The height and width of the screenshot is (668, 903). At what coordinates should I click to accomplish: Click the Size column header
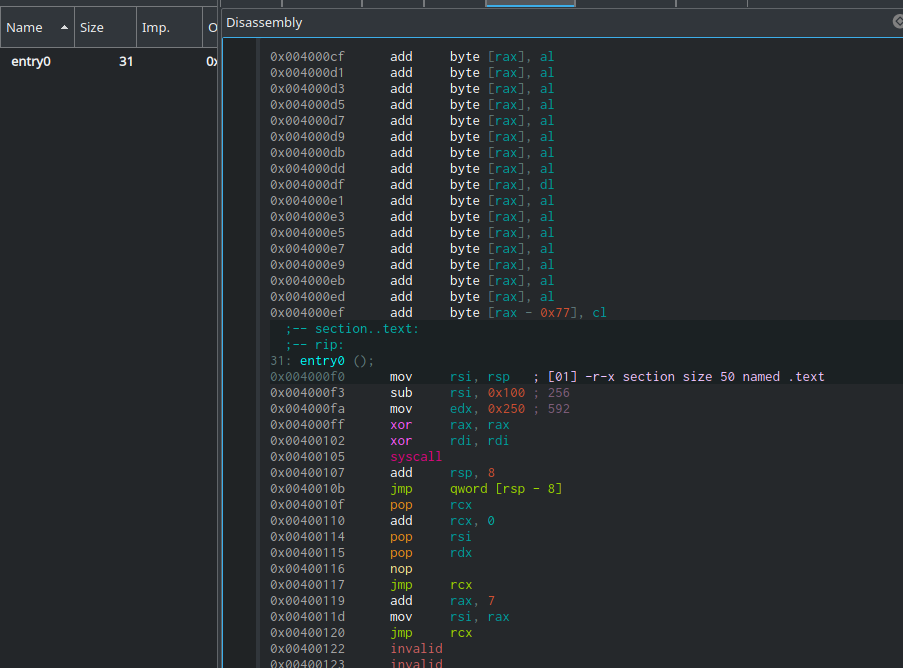pos(92,28)
